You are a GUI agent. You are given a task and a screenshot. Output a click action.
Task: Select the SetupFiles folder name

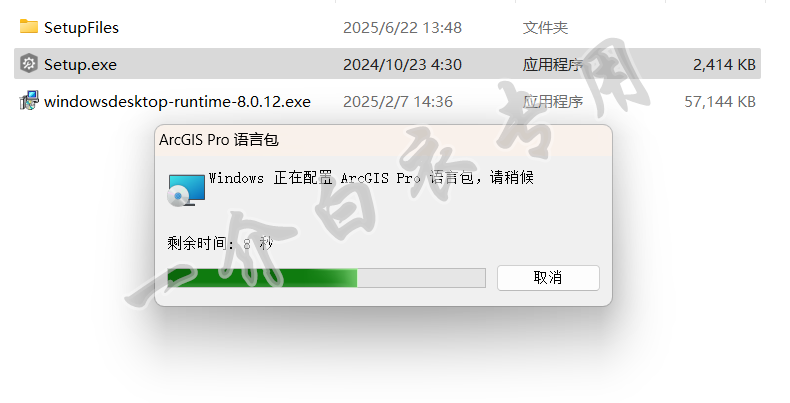[81, 27]
